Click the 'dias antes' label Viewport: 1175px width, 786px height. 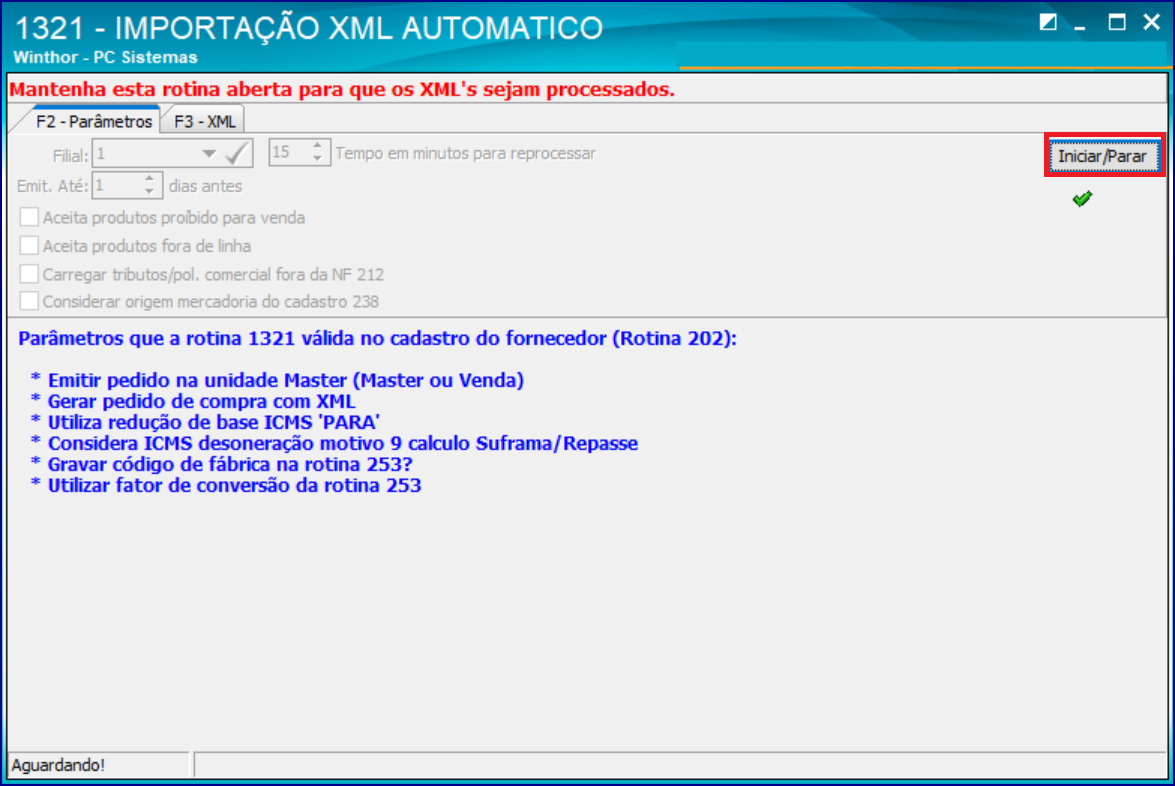(205, 186)
